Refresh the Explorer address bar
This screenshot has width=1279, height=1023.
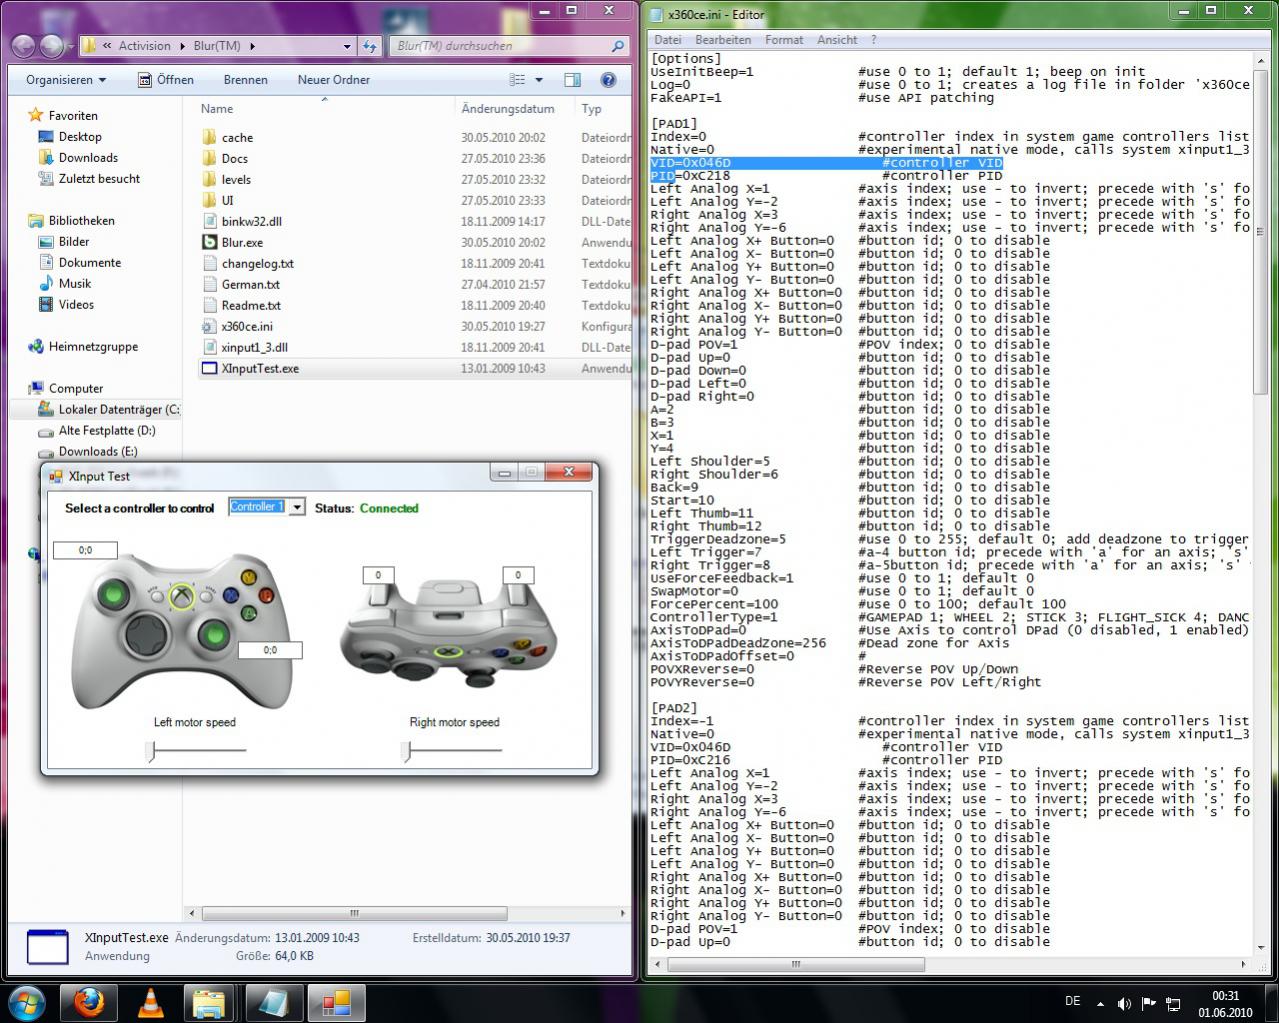click(370, 46)
